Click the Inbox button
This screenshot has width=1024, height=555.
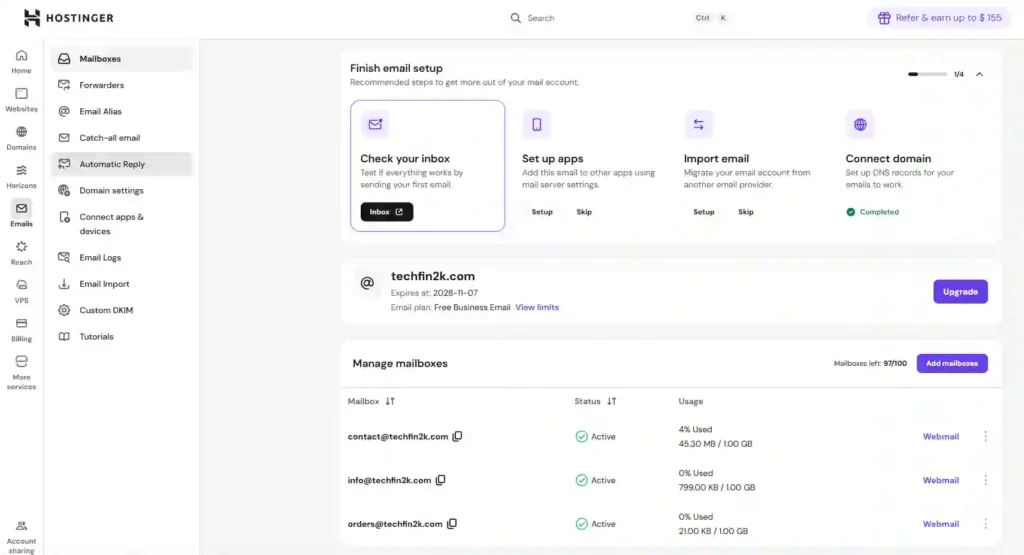(x=387, y=212)
